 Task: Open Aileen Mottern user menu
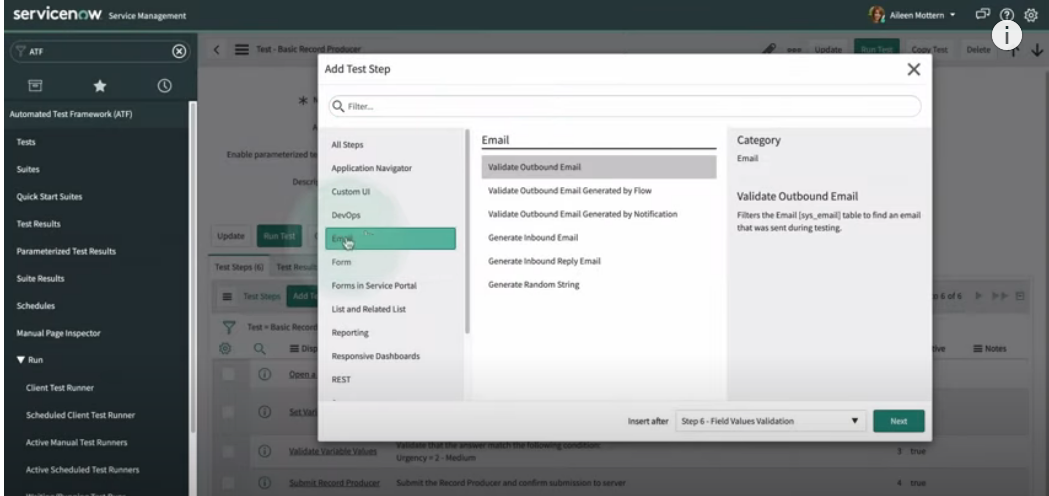click(913, 15)
